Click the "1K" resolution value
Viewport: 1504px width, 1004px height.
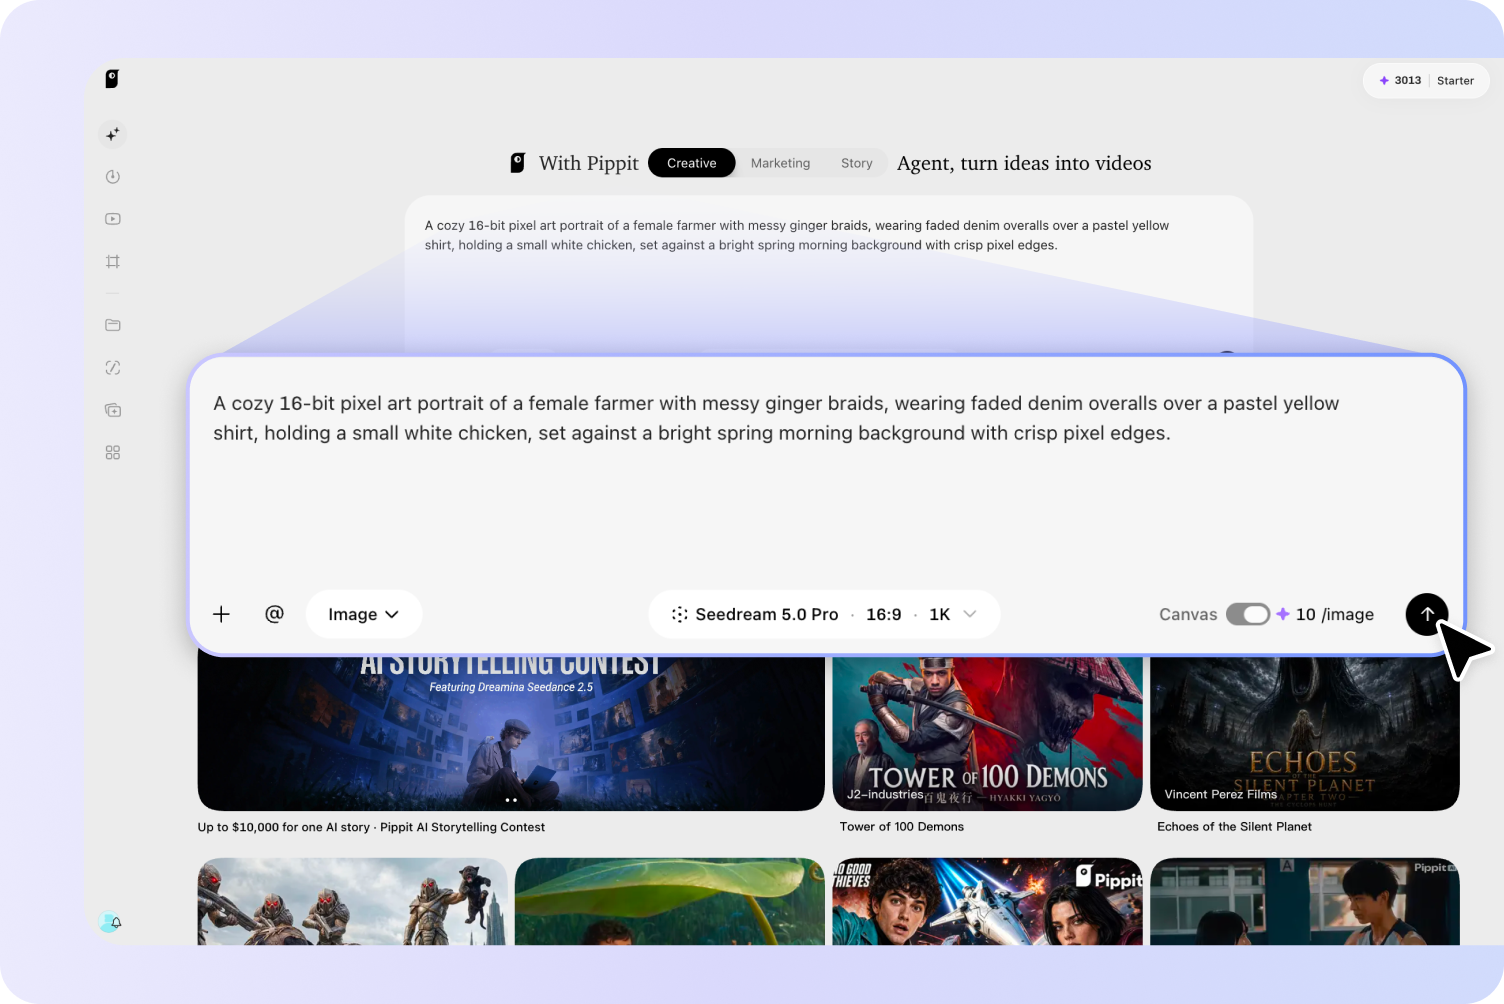pyautogui.click(x=940, y=615)
